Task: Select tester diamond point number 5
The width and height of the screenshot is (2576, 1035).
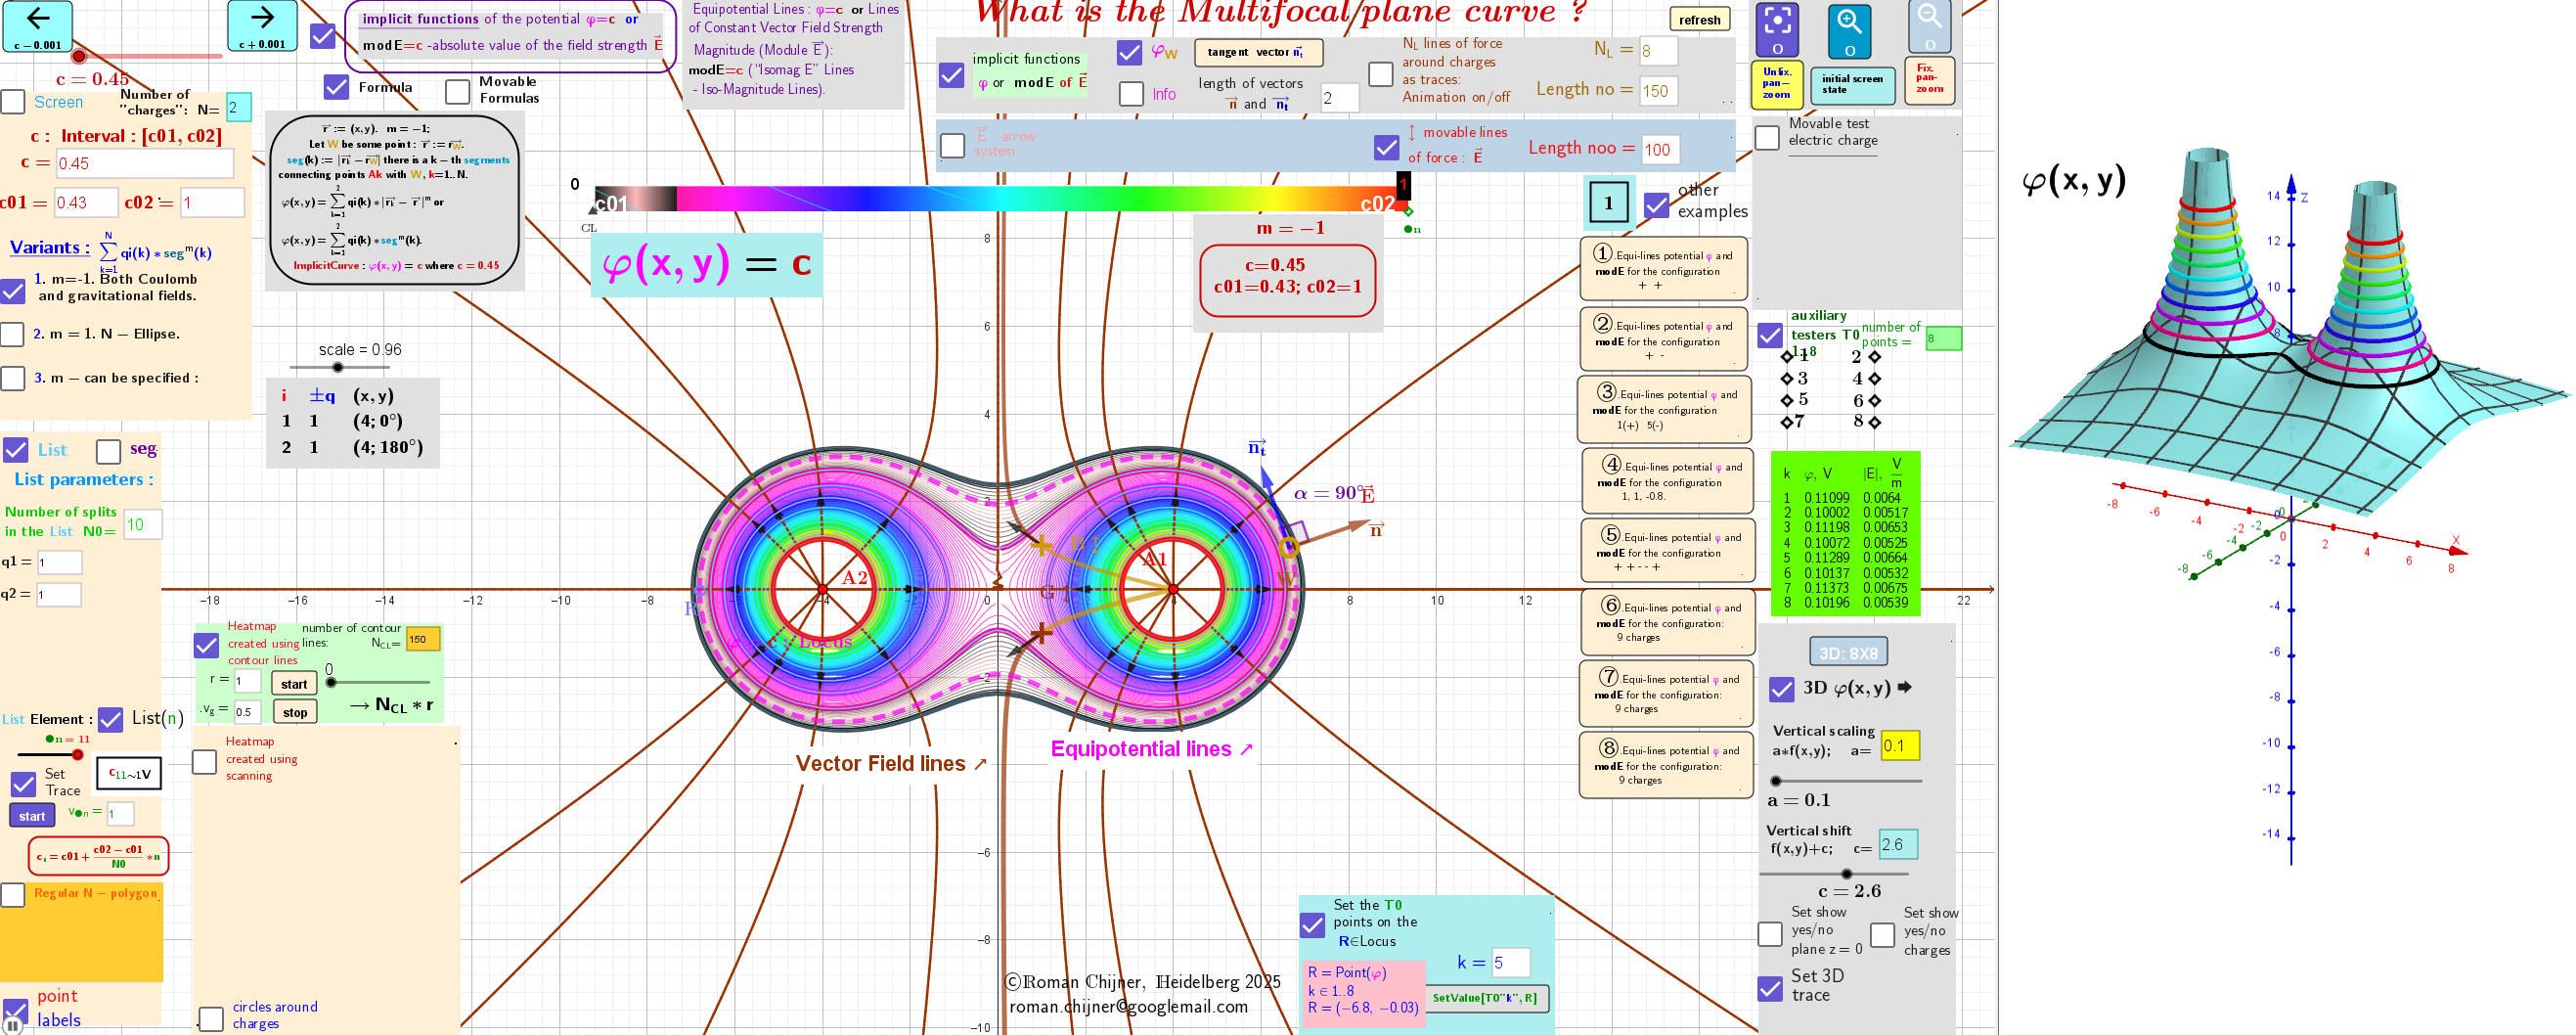Action: [x=1786, y=401]
